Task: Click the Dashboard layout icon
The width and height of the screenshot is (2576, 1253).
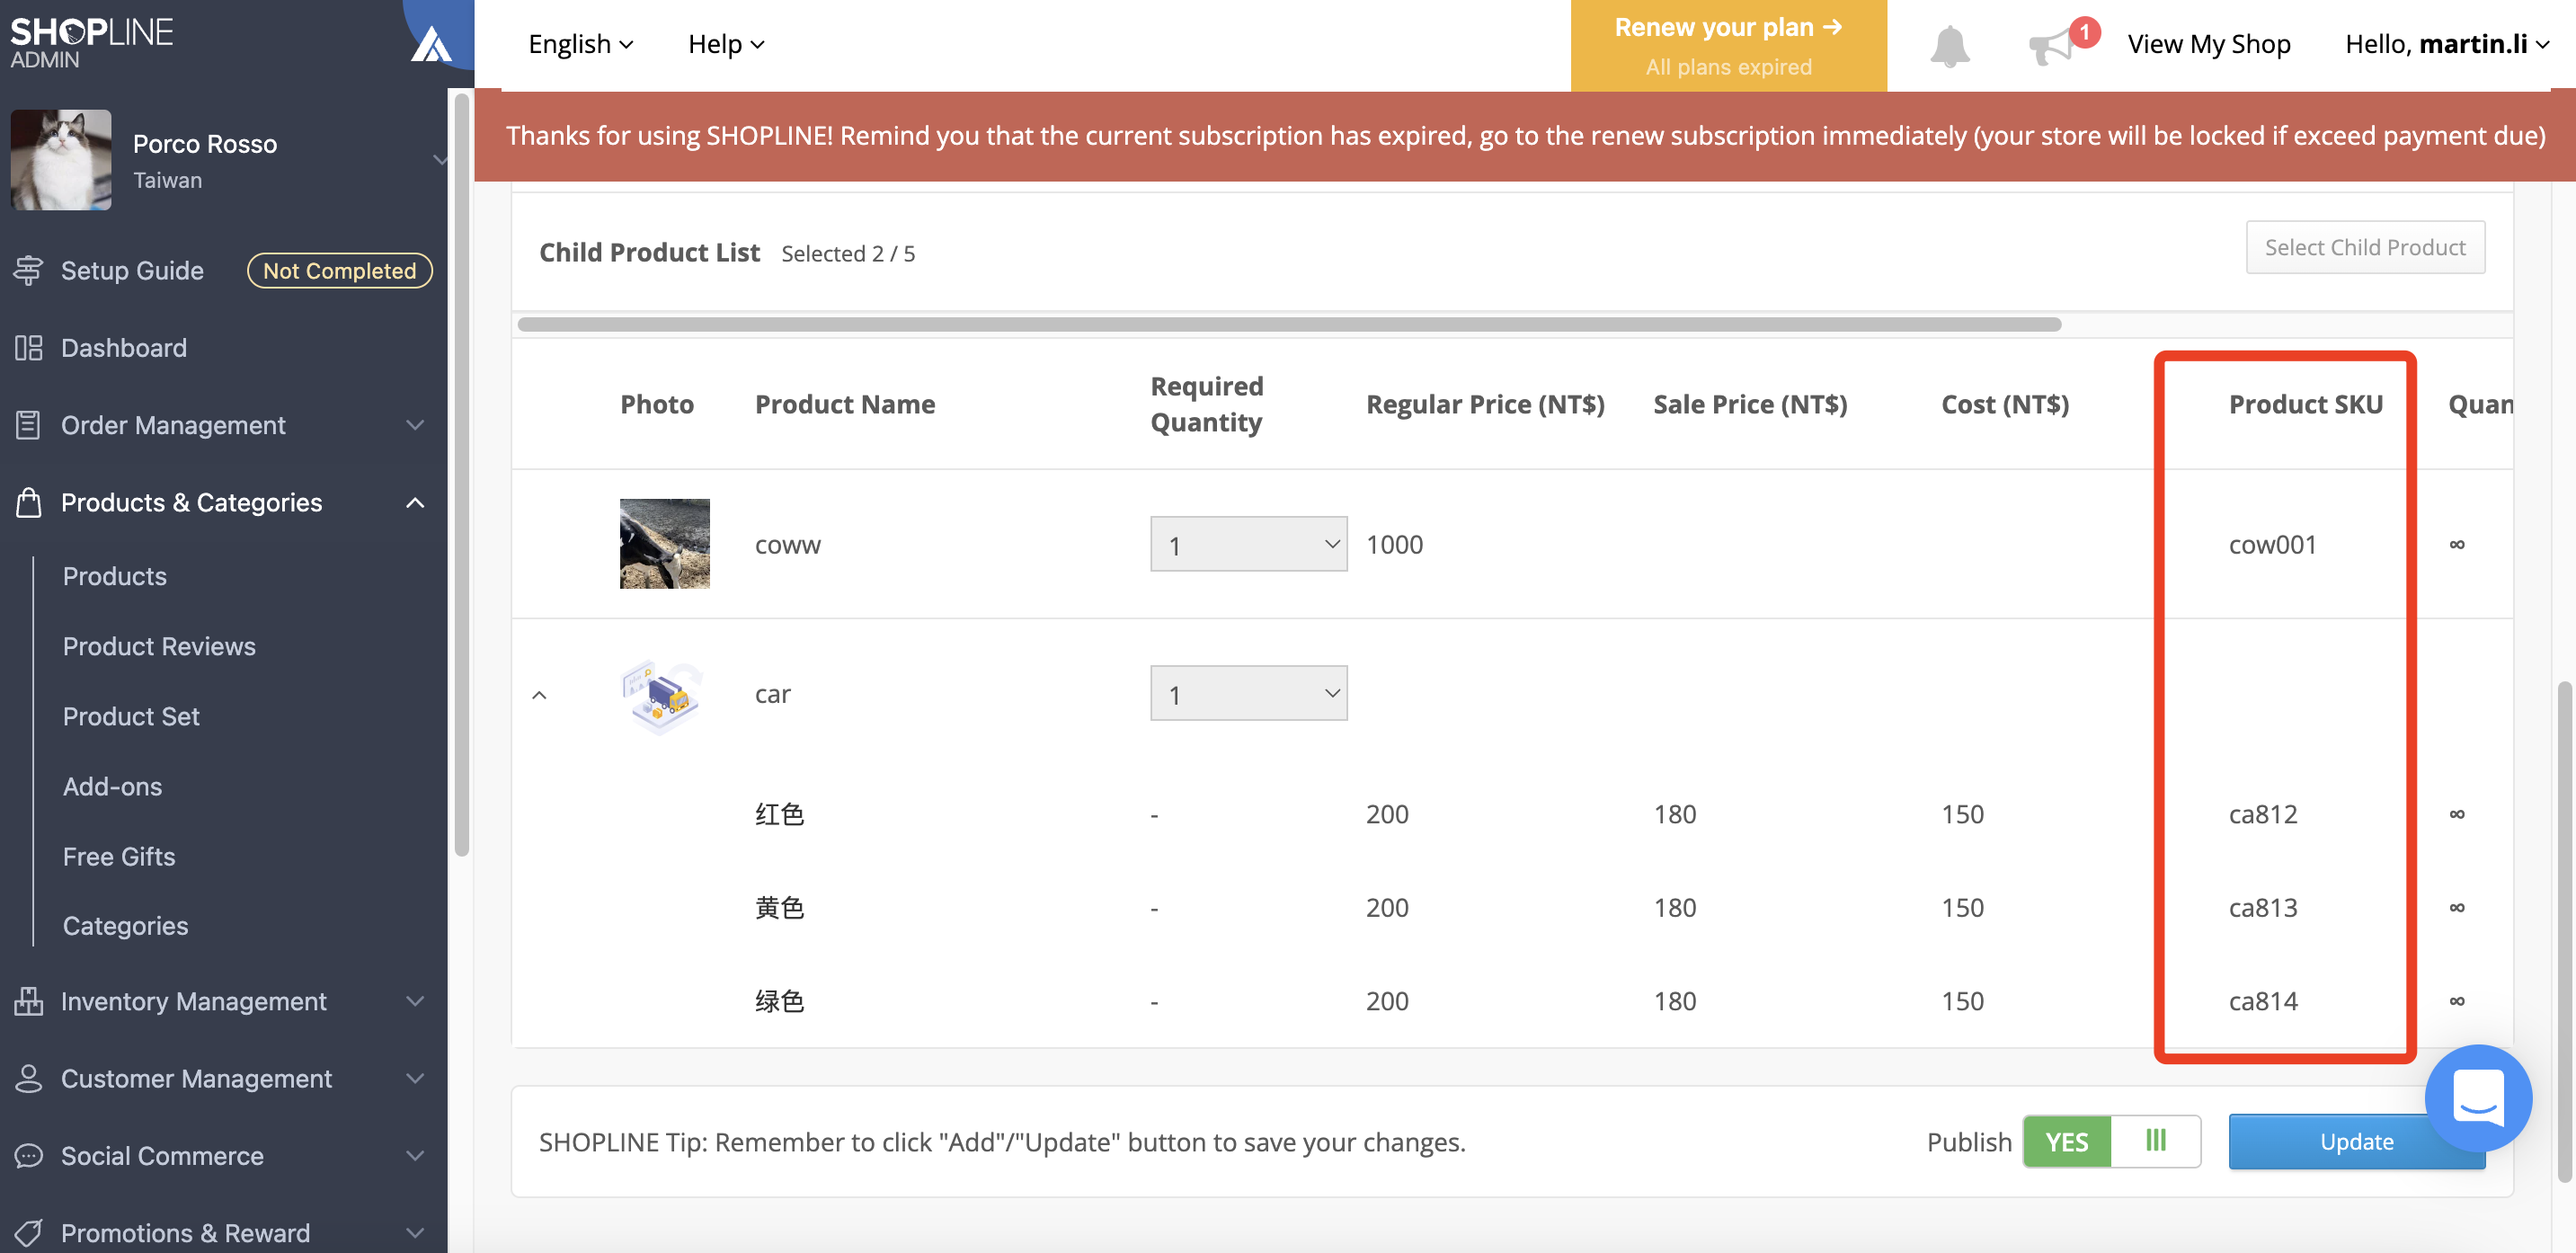Action: [28, 347]
